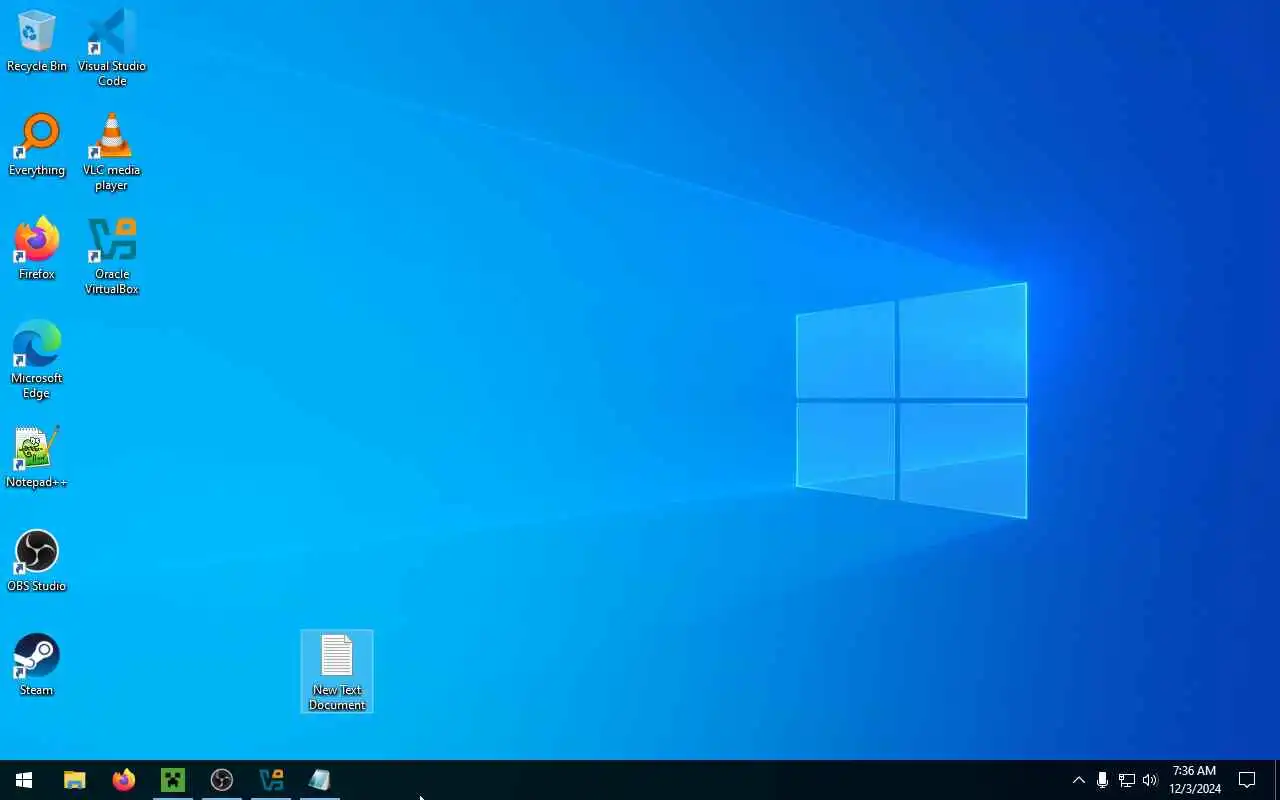
Task: Select the VLC media player shortcut
Action: (x=112, y=151)
